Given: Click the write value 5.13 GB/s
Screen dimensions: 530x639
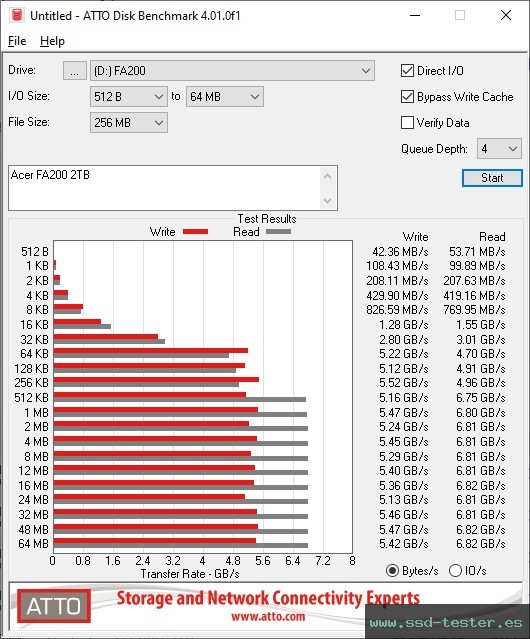Looking at the screenshot, I should point(404,500).
